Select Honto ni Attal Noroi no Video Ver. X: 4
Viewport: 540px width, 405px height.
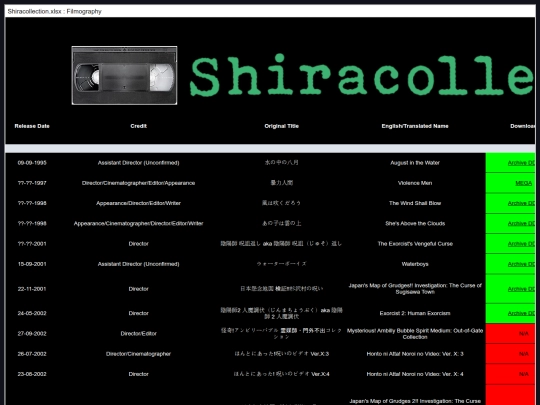[x=415, y=374]
